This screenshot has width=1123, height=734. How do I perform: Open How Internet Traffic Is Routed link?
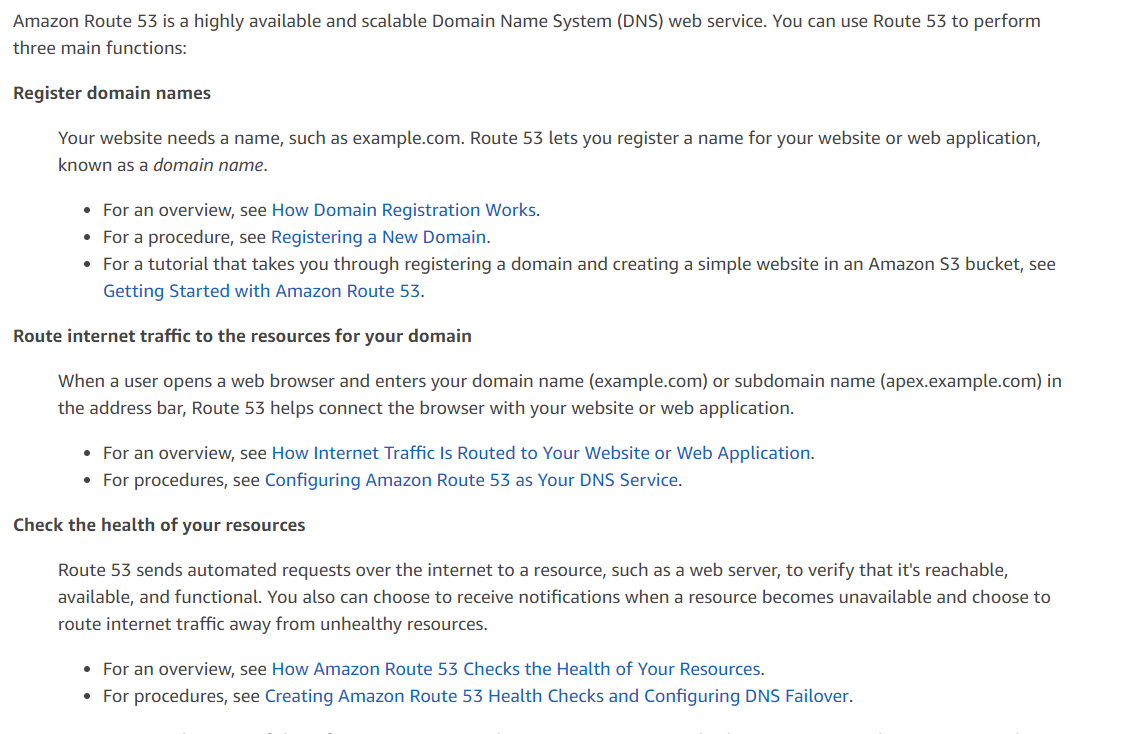coord(541,453)
